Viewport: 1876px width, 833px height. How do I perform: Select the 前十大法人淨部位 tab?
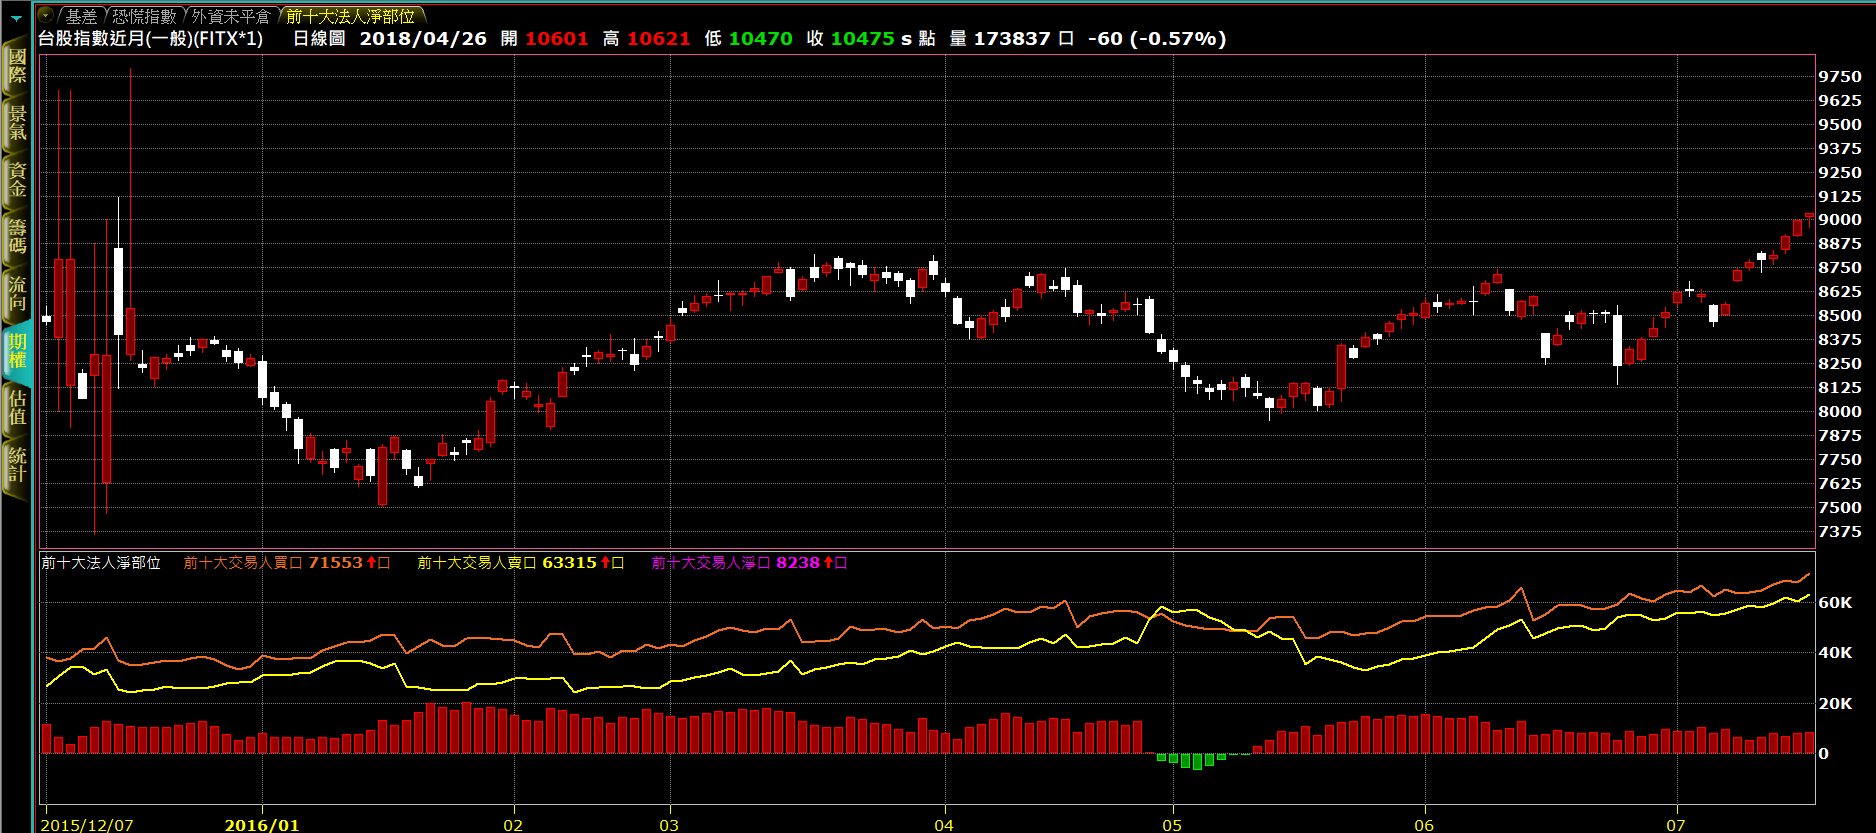350,16
